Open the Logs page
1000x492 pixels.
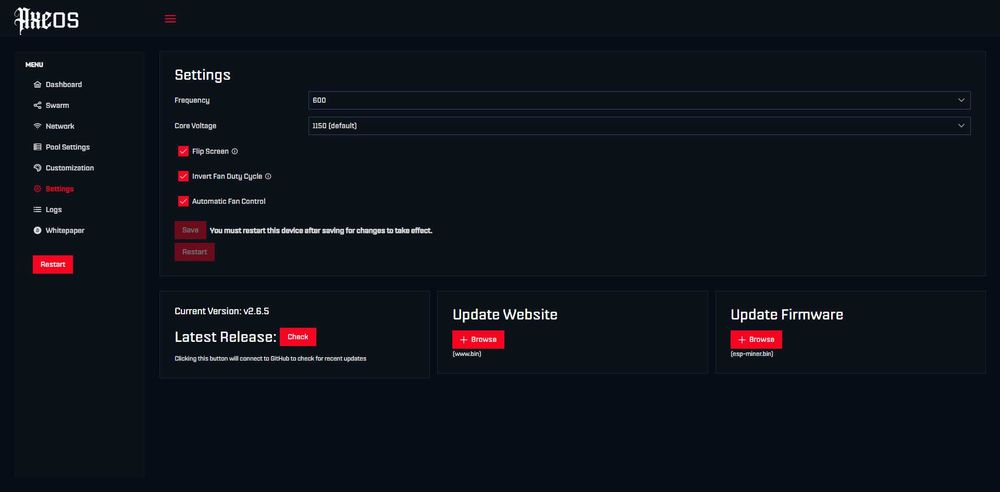coord(54,209)
